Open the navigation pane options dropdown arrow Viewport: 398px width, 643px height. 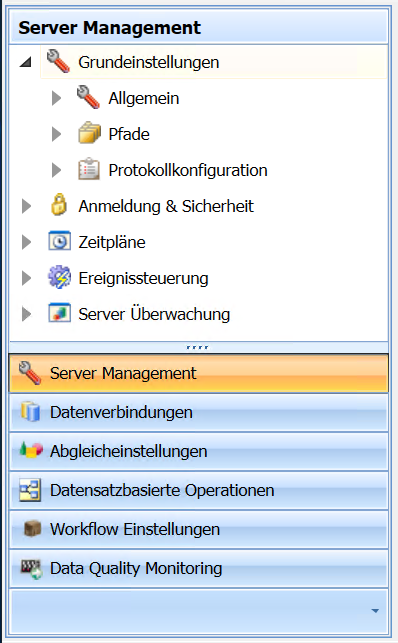click(375, 611)
